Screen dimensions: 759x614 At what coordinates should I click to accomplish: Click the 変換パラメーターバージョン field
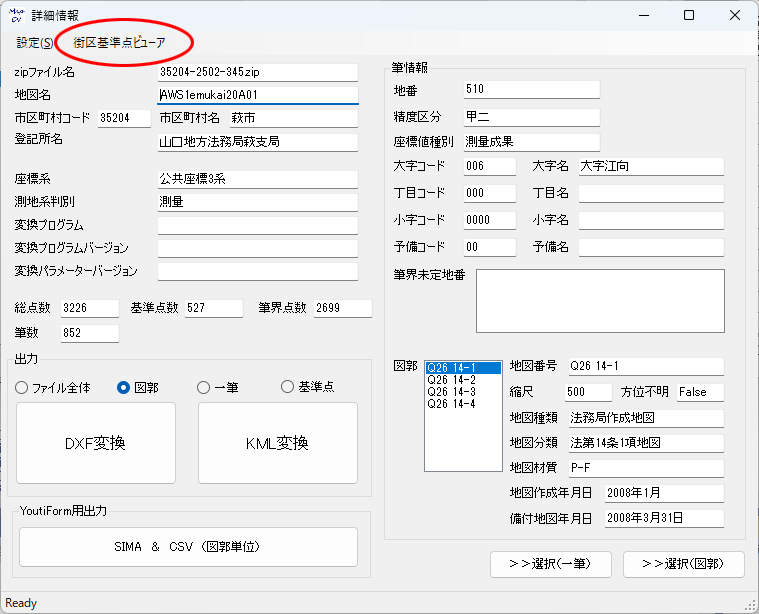[258, 271]
